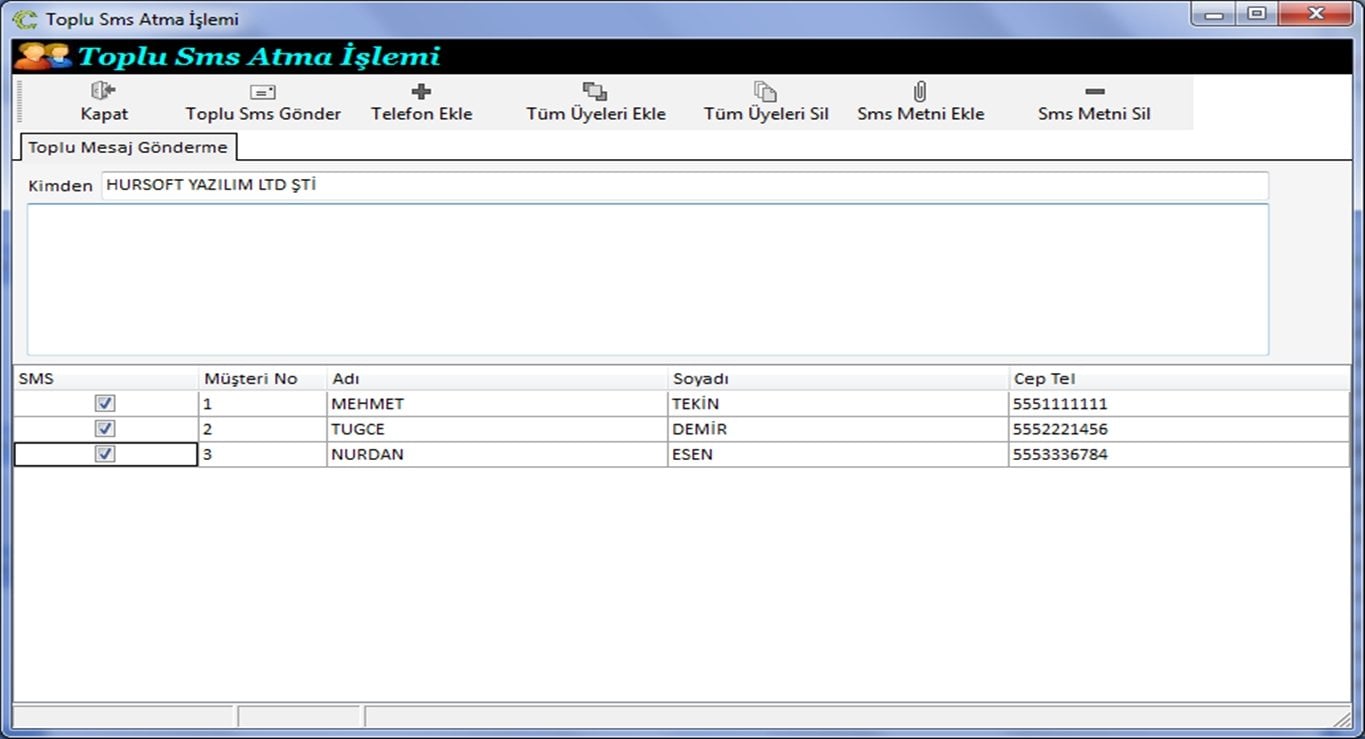Click the Sms Metni Sil minus icon
The height and width of the screenshot is (739, 1365).
click(x=1094, y=92)
